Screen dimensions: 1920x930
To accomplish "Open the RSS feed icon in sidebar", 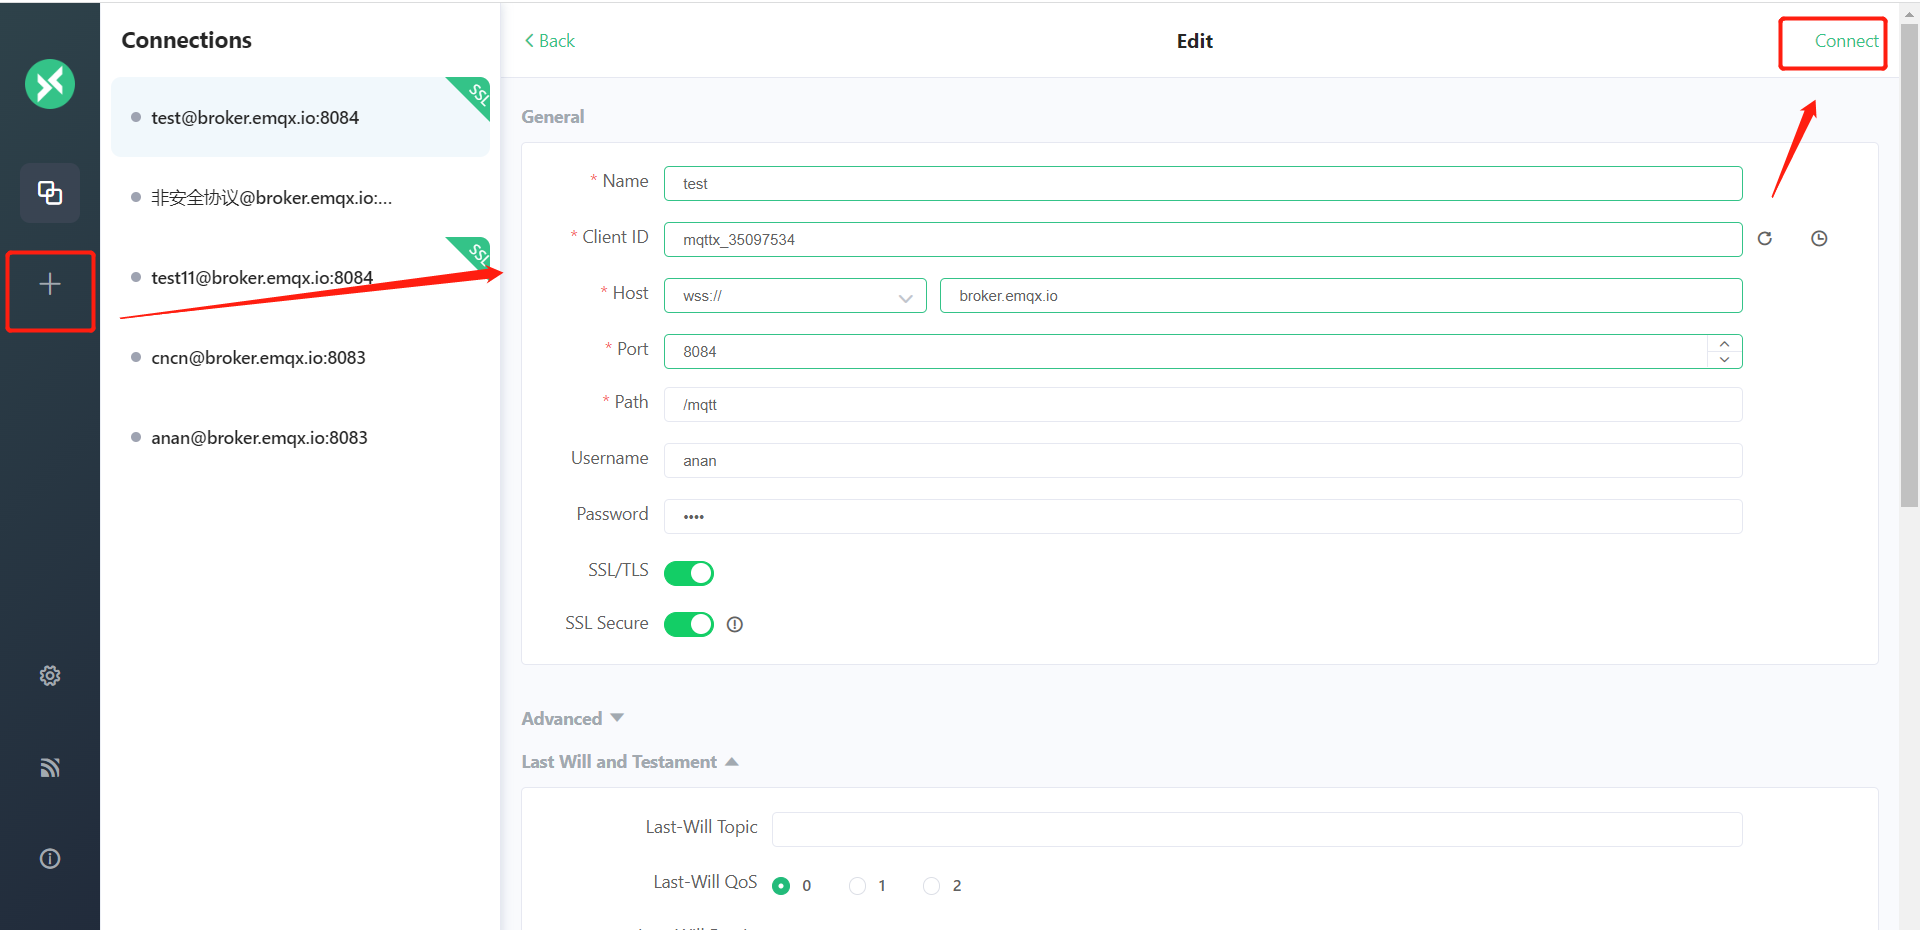I will pyautogui.click(x=50, y=767).
